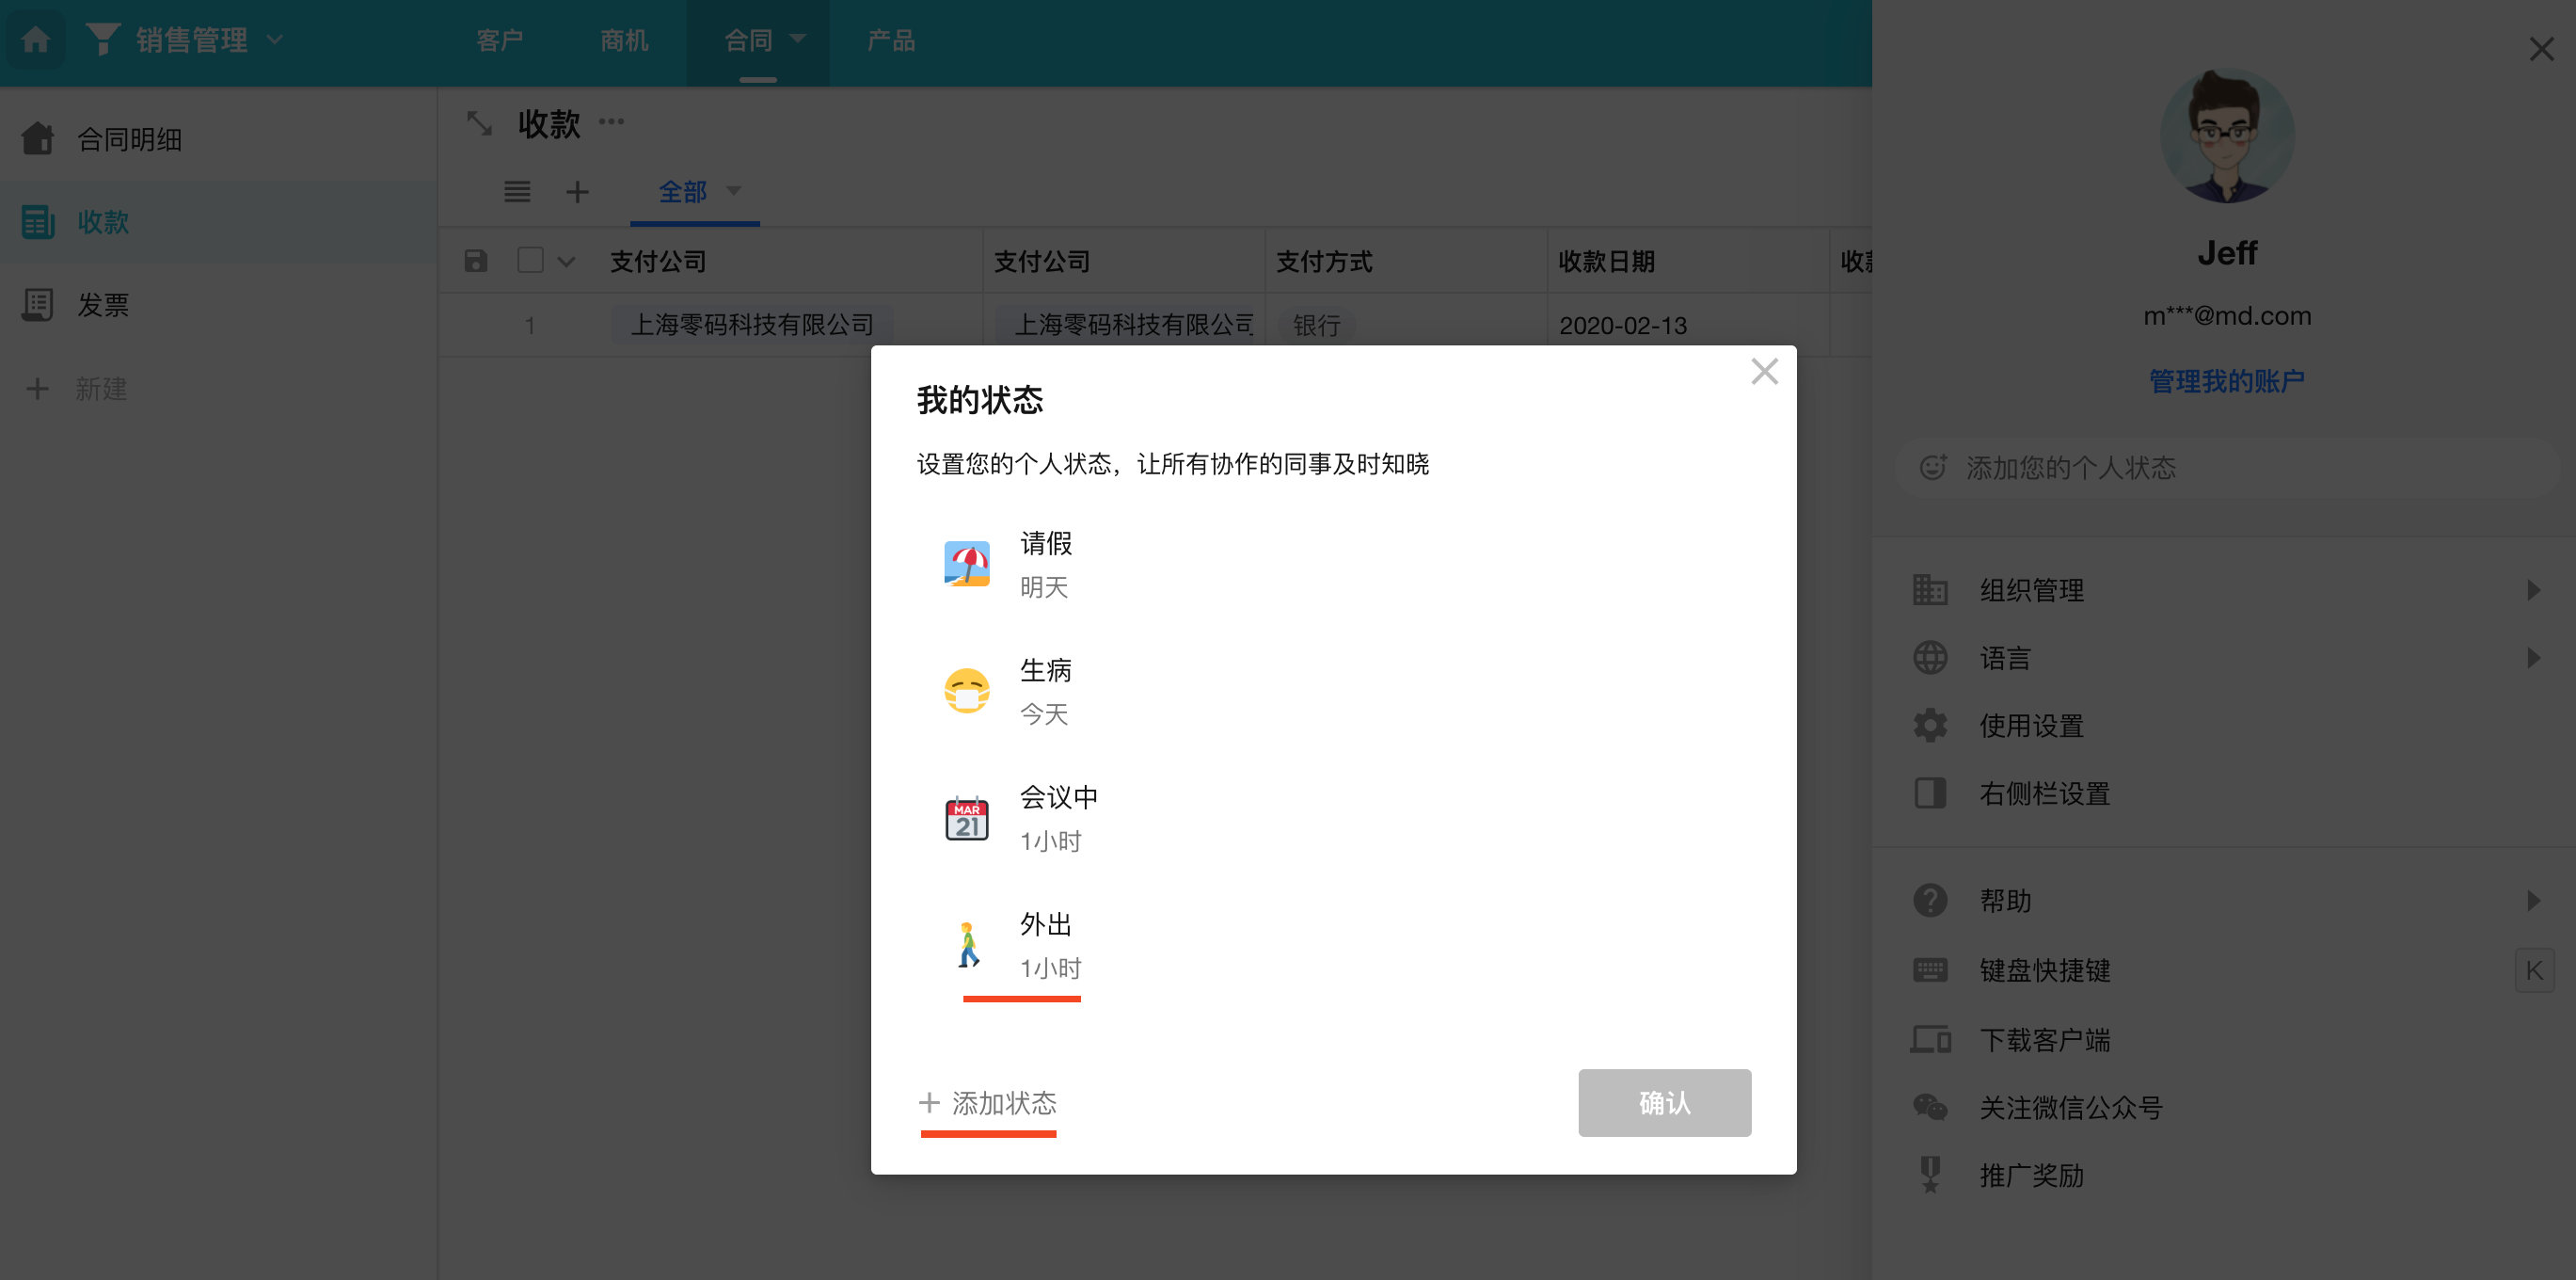Expand the 组织管理 submenu arrow
The image size is (2576, 1280).
pos(2533,590)
